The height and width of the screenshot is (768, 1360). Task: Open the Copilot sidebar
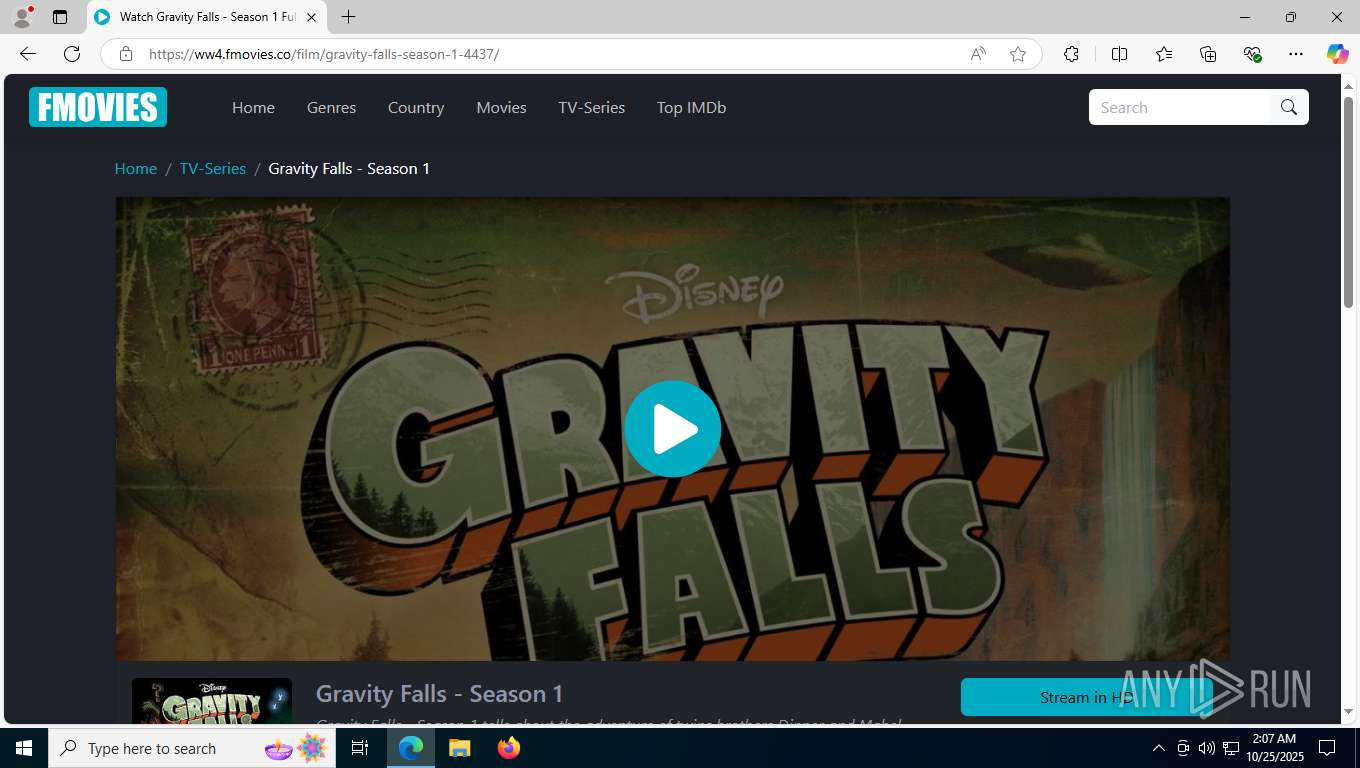pos(1338,54)
